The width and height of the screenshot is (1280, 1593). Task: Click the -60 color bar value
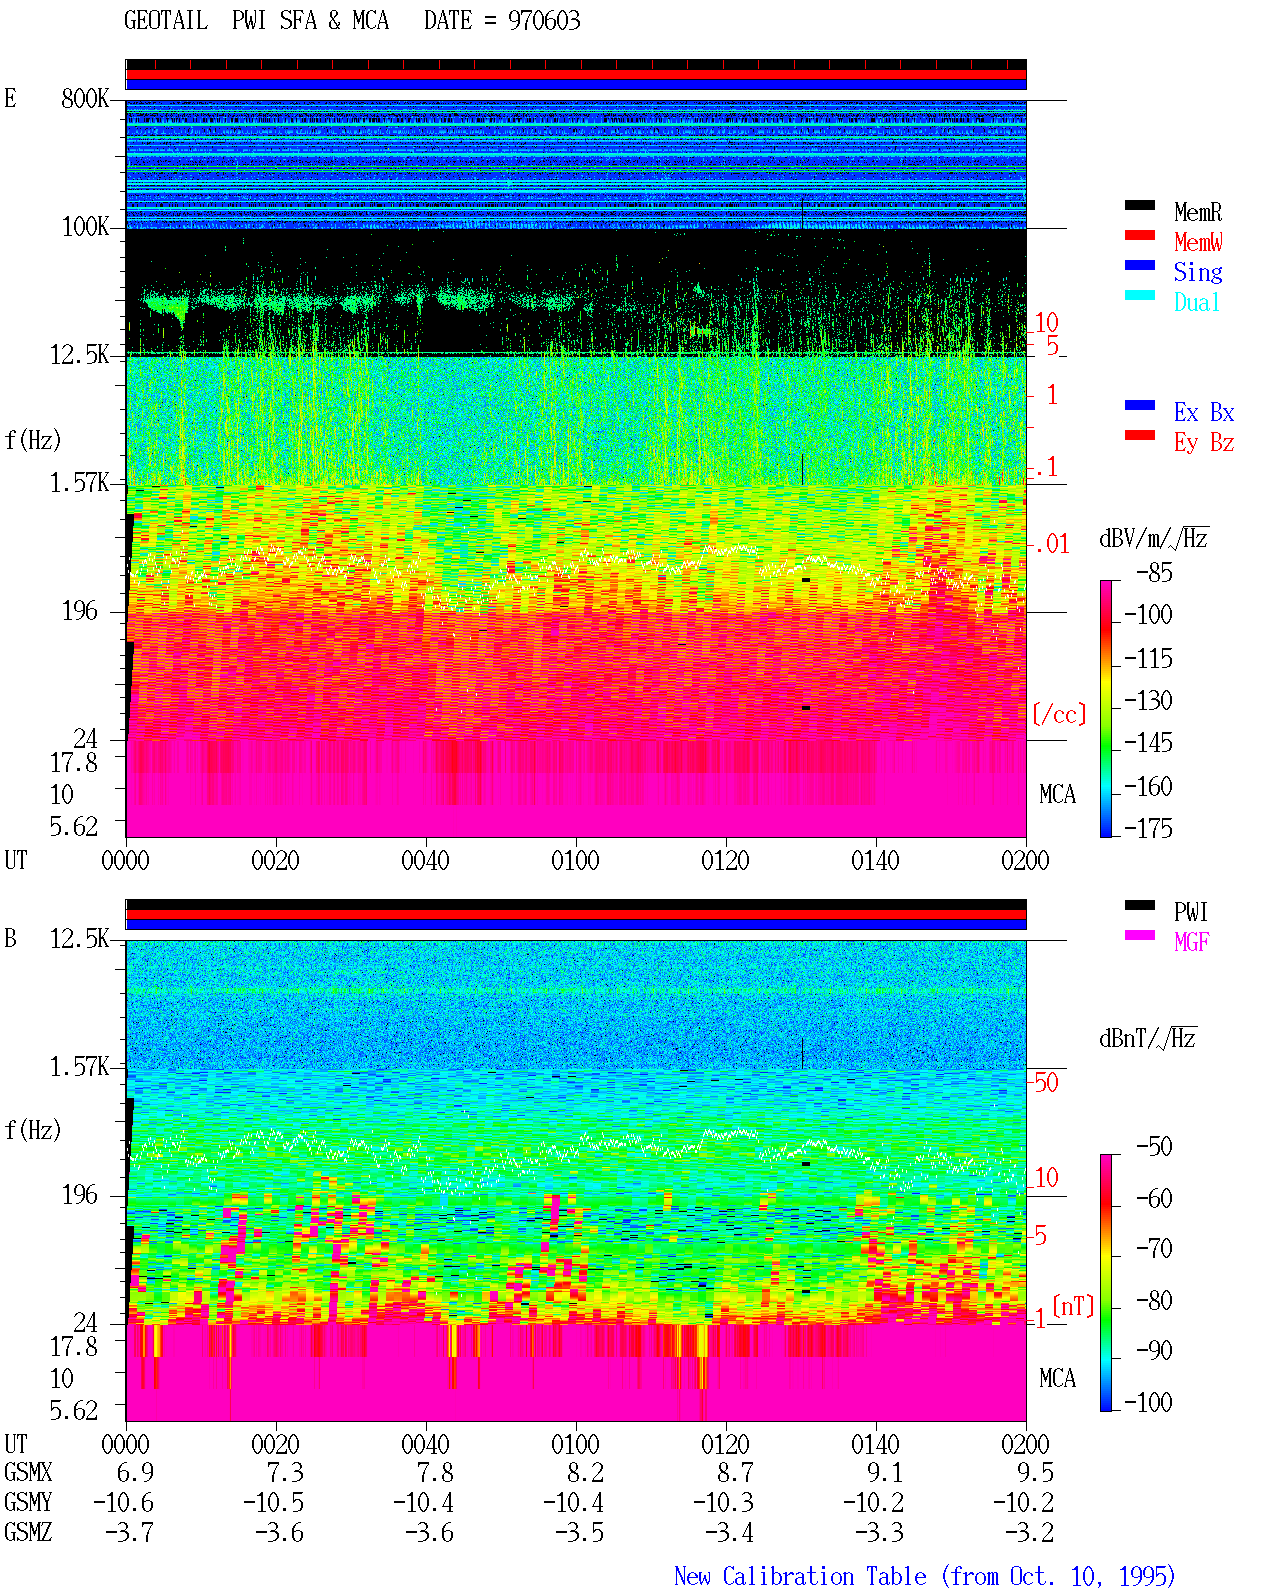1154,1198
